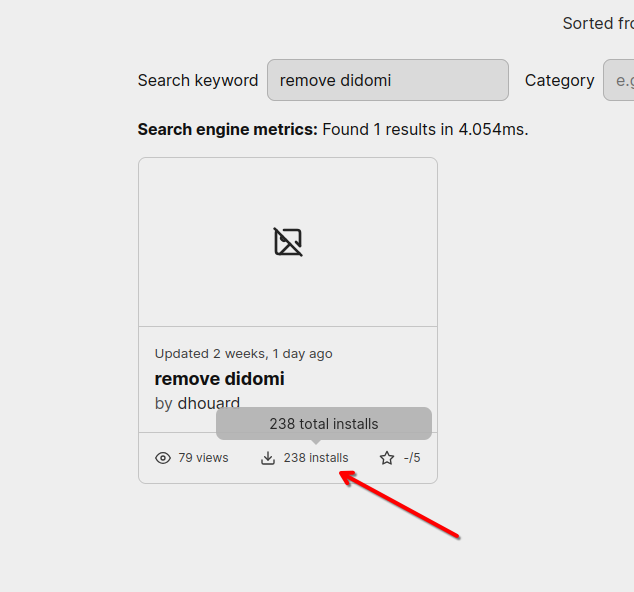Click the 238 total installs tooltip
Viewport: 634px width, 592px height.
(323, 424)
